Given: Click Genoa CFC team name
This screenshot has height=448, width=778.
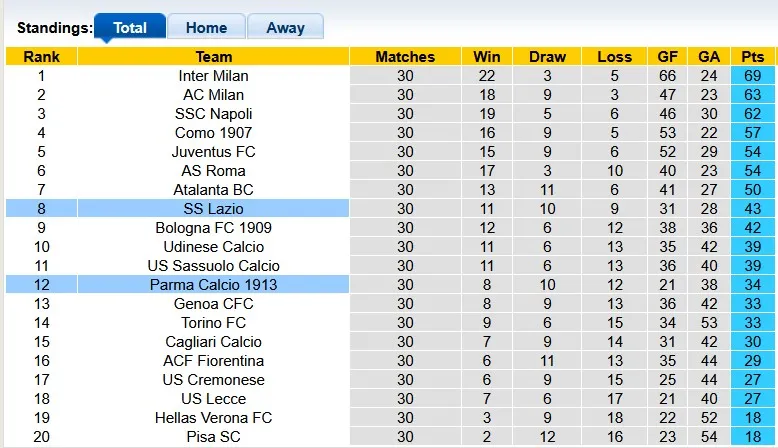Looking at the screenshot, I should (213, 304).
